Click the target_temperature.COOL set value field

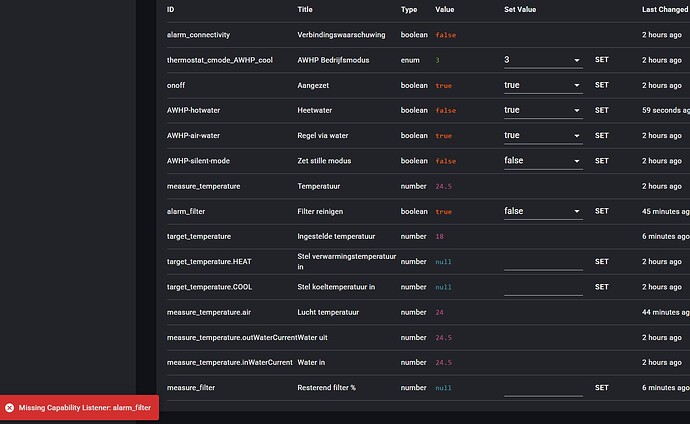[x=543, y=287]
